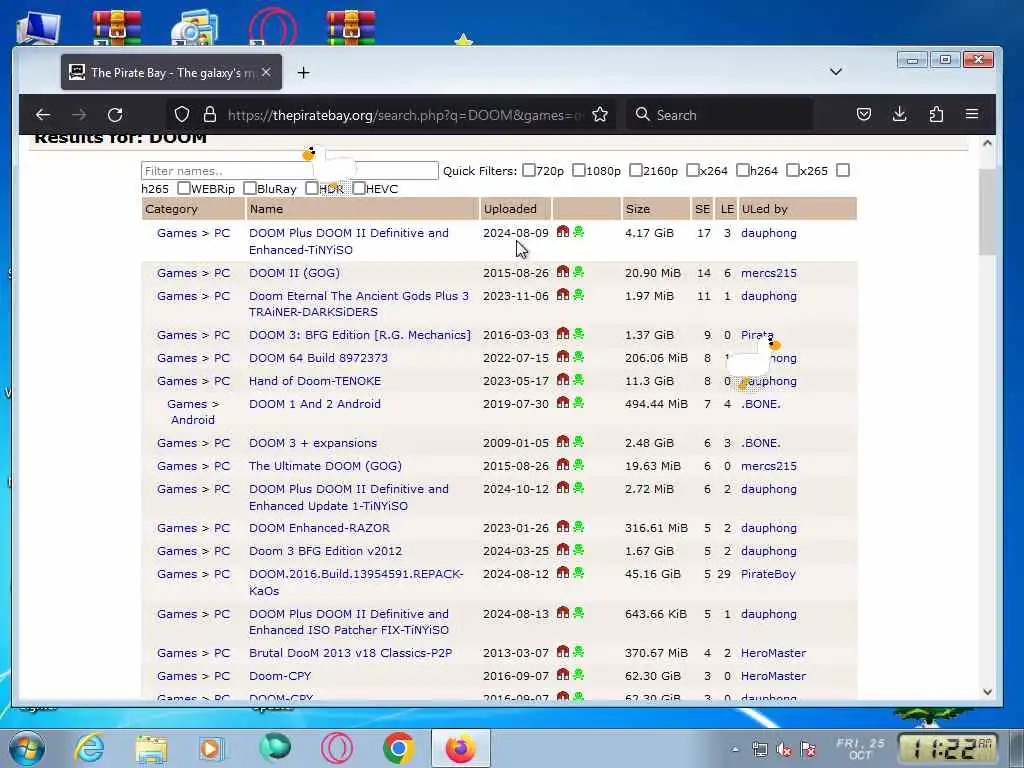The height and width of the screenshot is (768, 1024).
Task: Bookmark this page with the star icon
Action: 600,115
